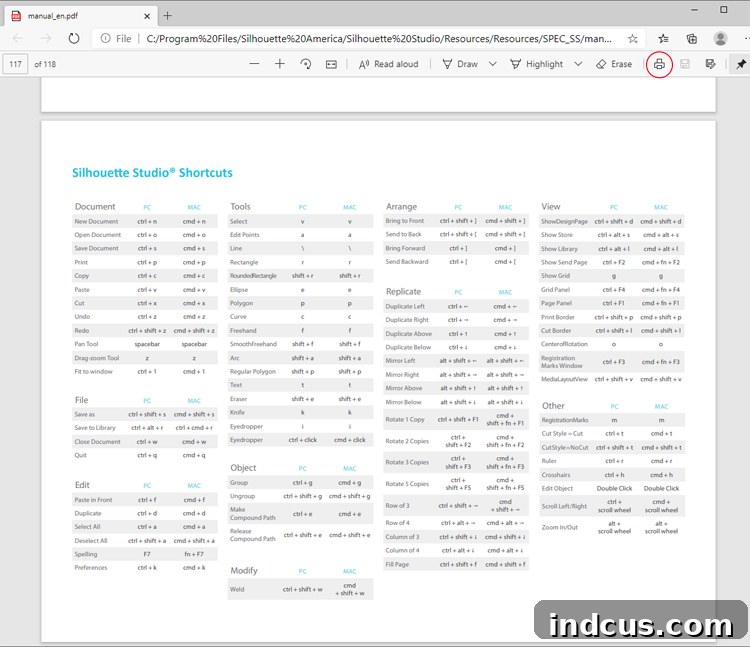
Task: Click the 'Silhouette Studio Shortcuts' heading
Action: [x=152, y=173]
